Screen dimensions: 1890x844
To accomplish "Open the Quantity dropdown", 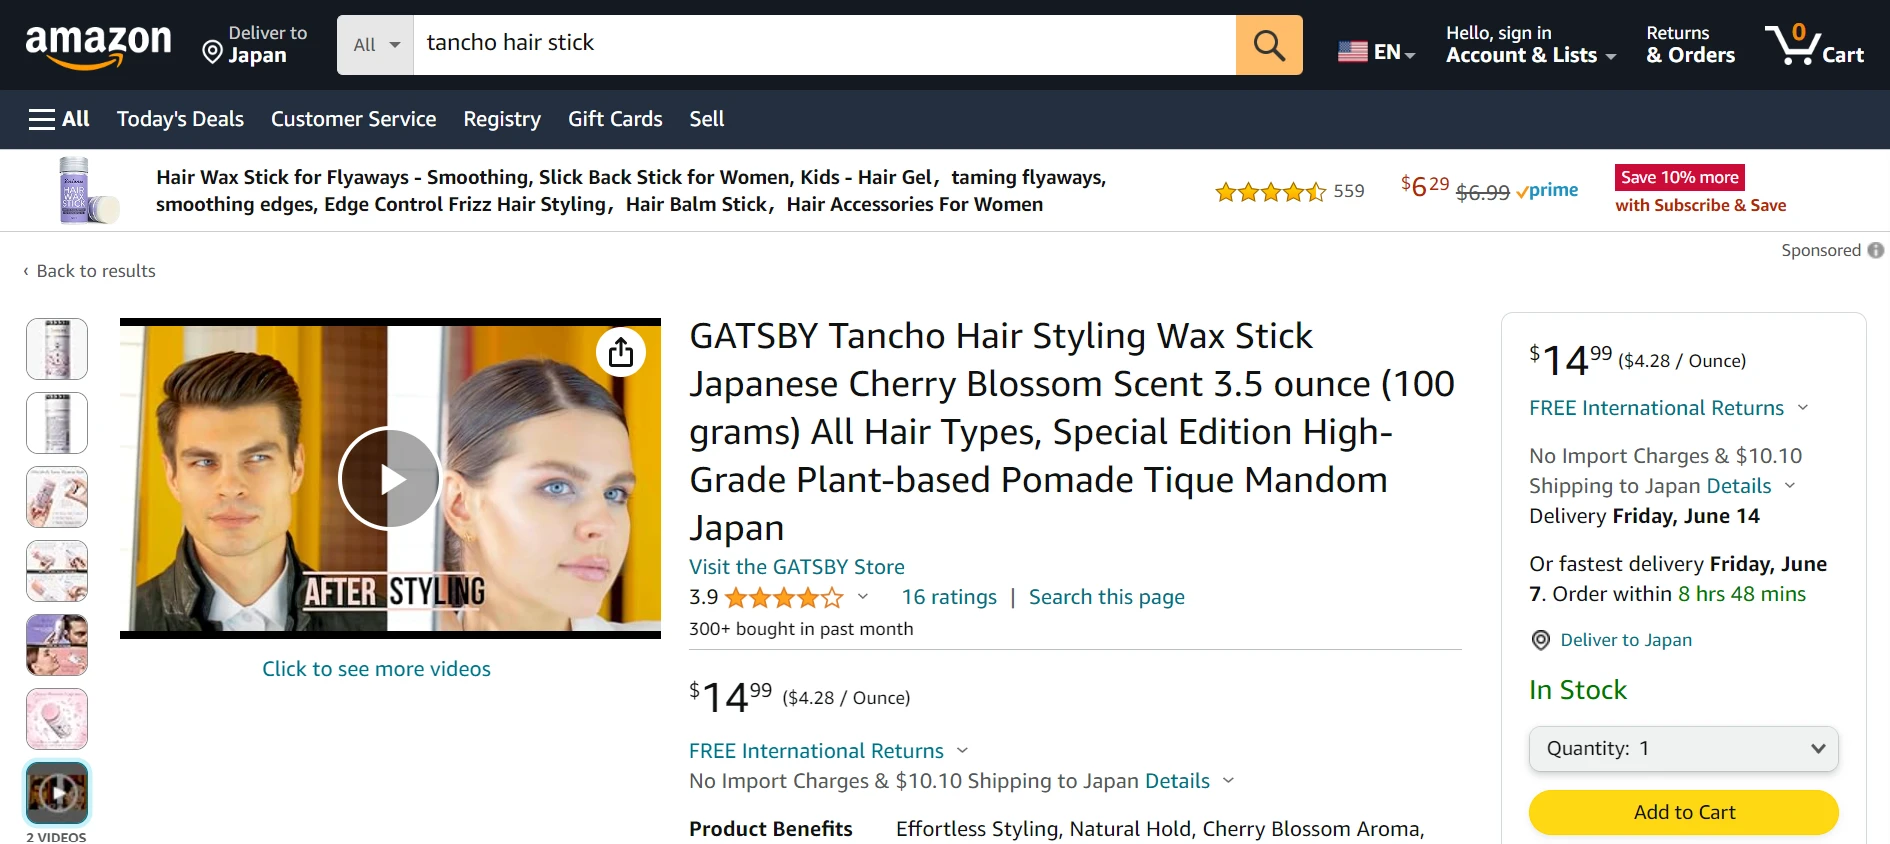I will pyautogui.click(x=1684, y=749).
